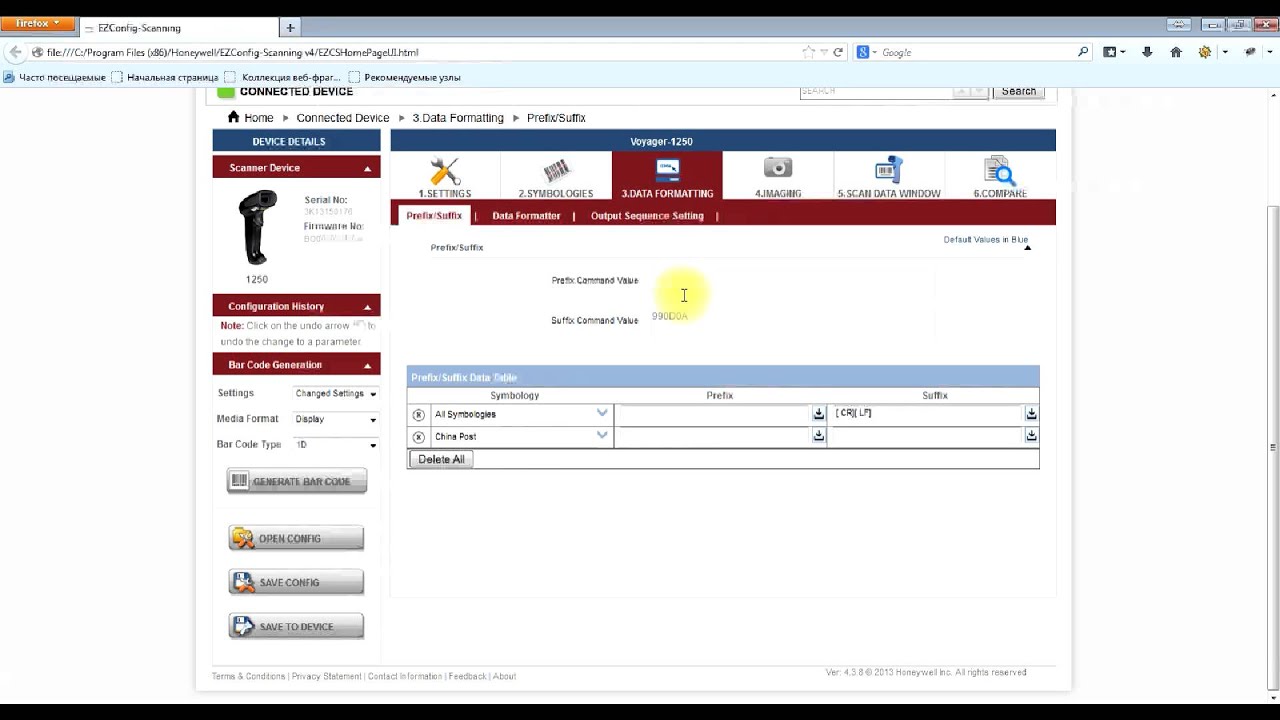Open the Media Format Display dropdown
This screenshot has width=1280, height=720.
click(336, 420)
